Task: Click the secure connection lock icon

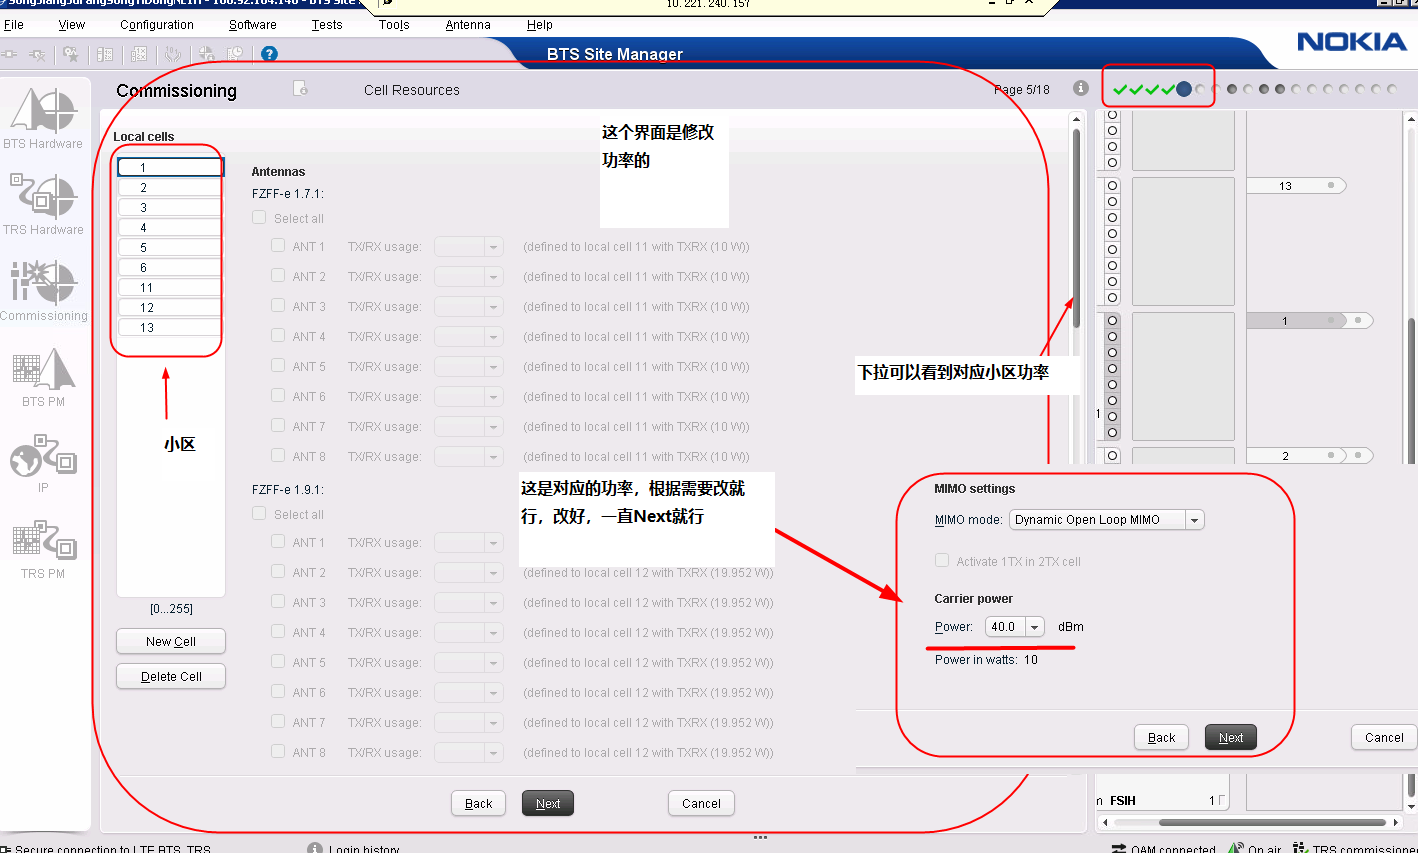Action: coord(5,849)
